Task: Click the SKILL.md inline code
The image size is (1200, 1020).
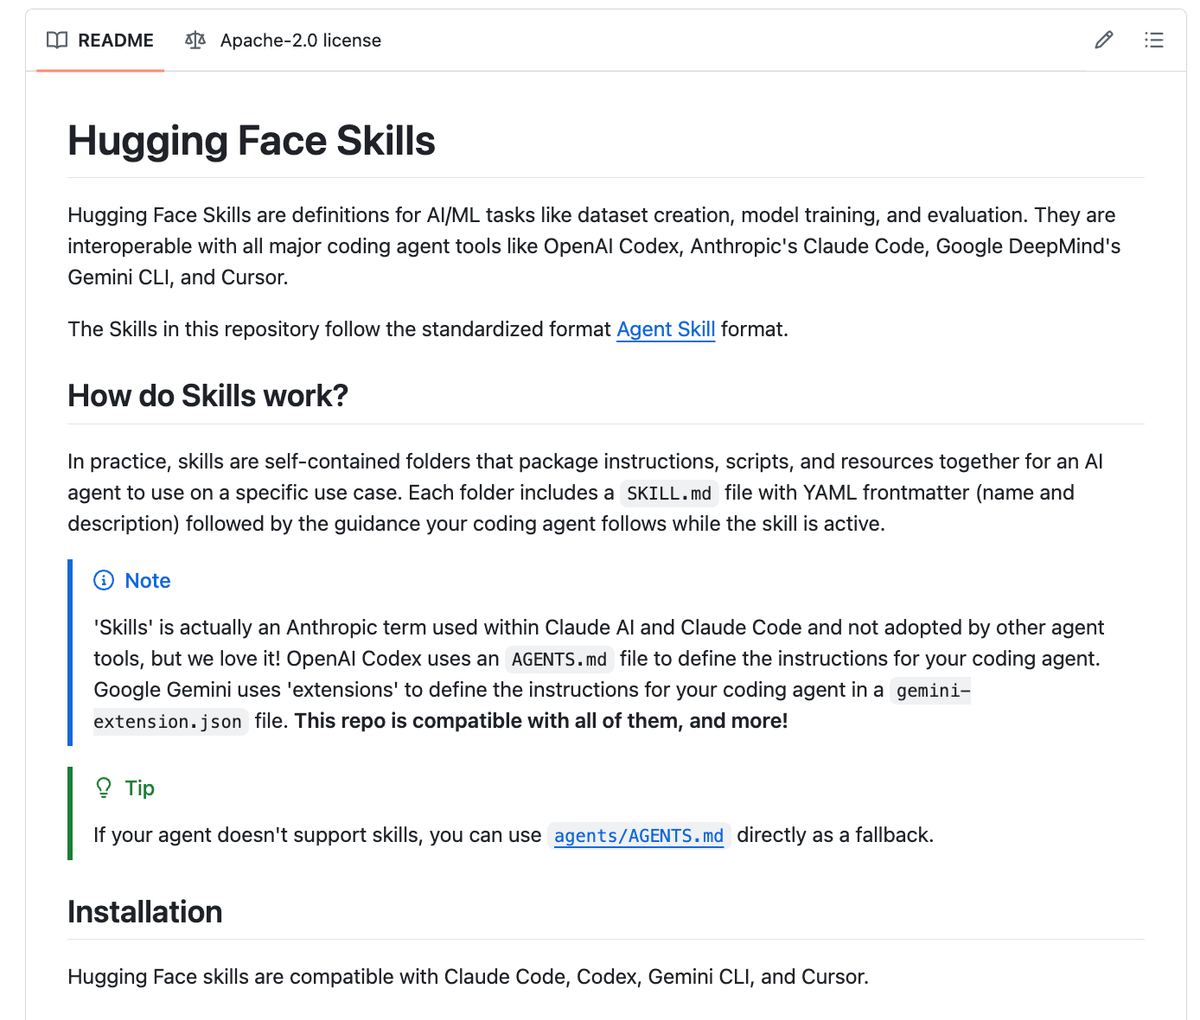Action: 669,493
